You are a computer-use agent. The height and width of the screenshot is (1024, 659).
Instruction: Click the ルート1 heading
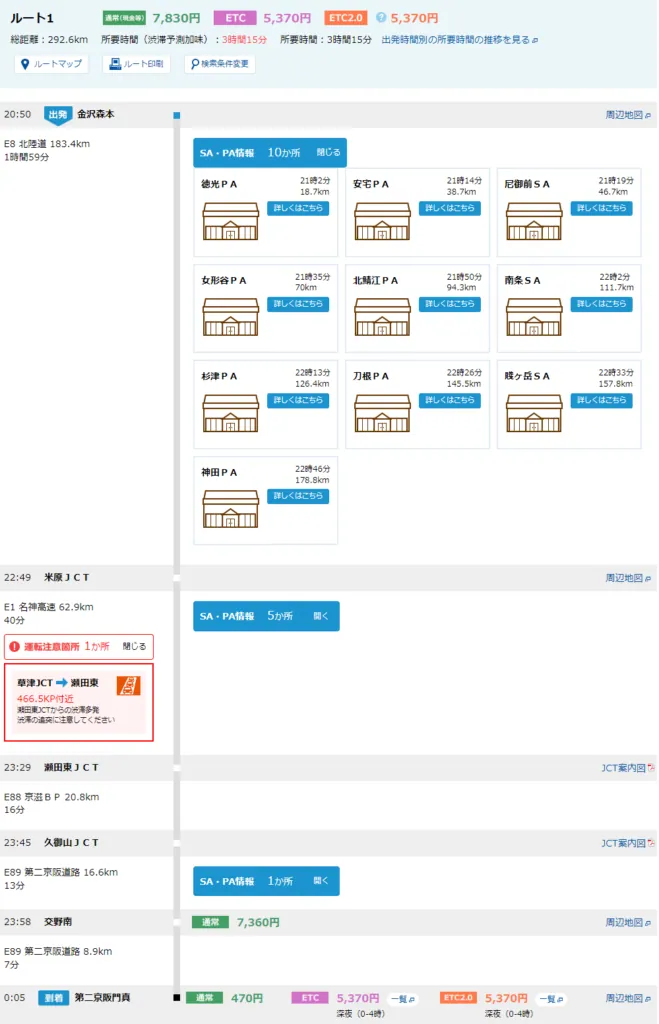[x=32, y=18]
